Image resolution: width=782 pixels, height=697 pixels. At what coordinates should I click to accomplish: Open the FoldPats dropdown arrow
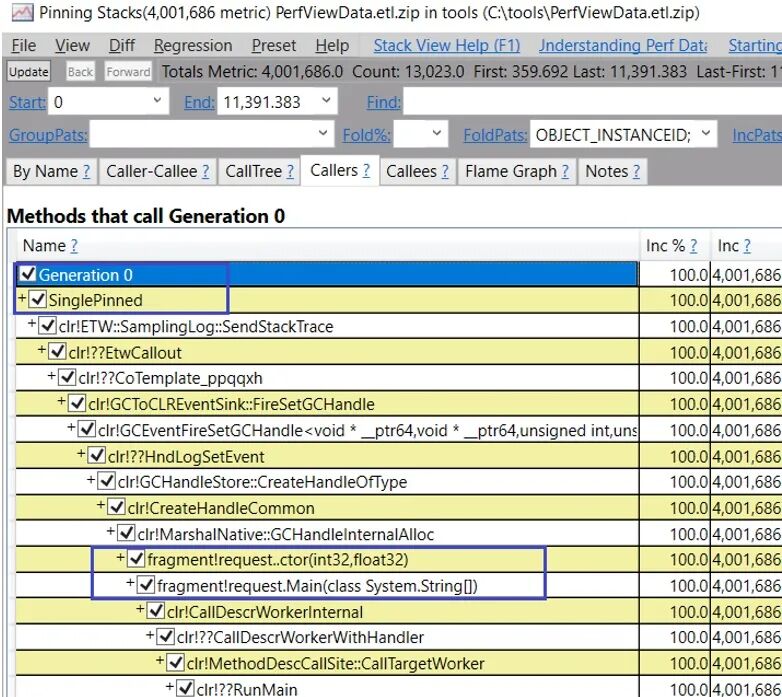tap(705, 134)
